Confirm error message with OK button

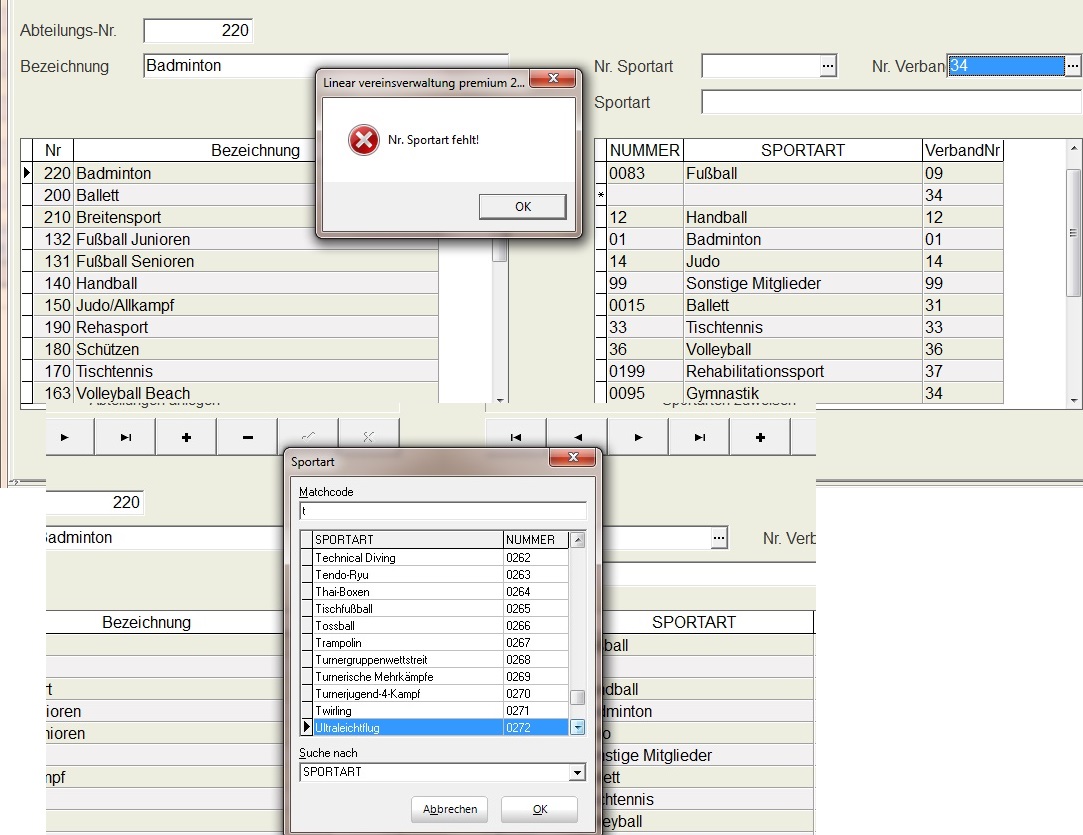(522, 206)
